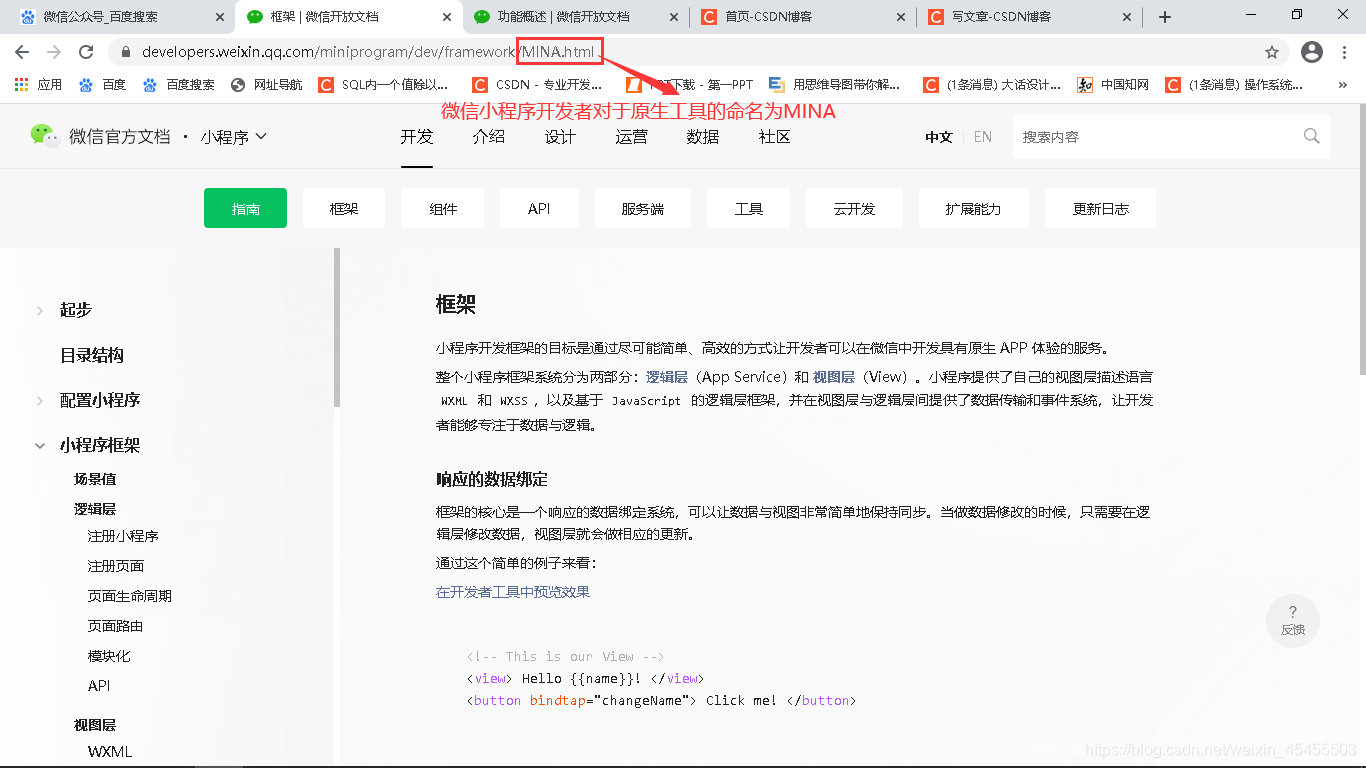Select the 运营 top navigation item
The height and width of the screenshot is (768, 1366).
(632, 137)
